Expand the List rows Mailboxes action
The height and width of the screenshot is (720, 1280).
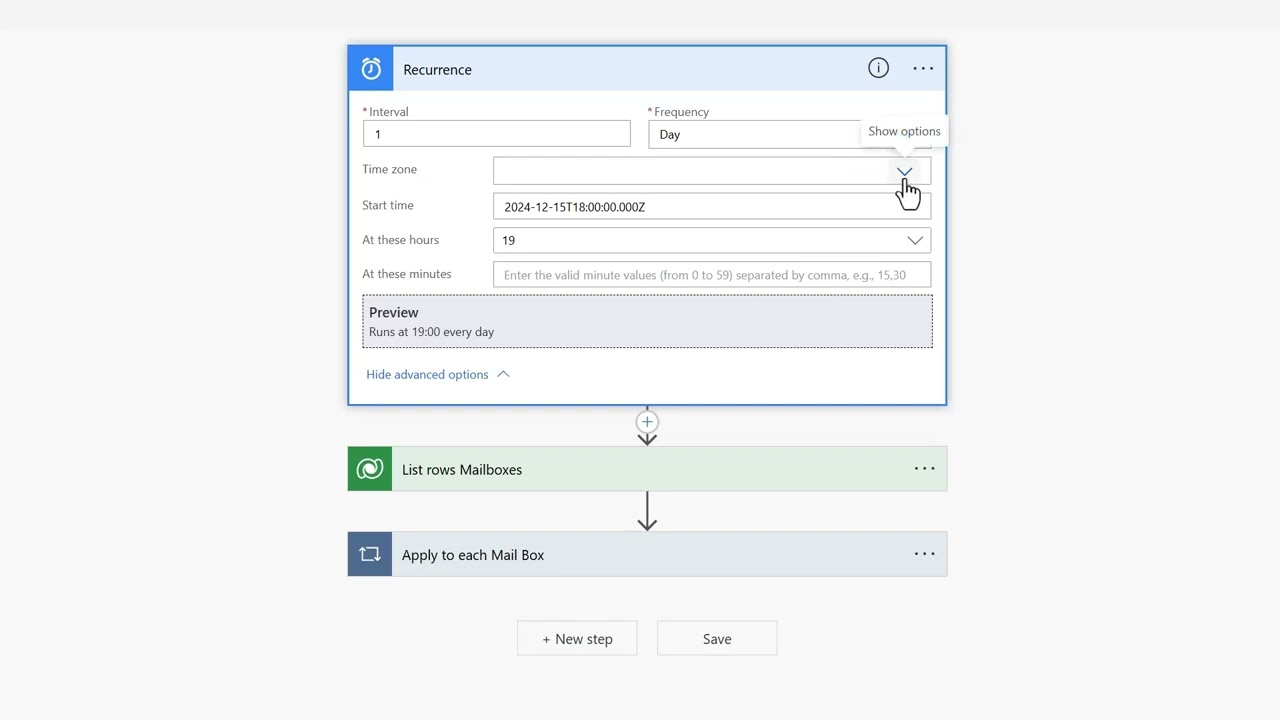click(x=647, y=469)
